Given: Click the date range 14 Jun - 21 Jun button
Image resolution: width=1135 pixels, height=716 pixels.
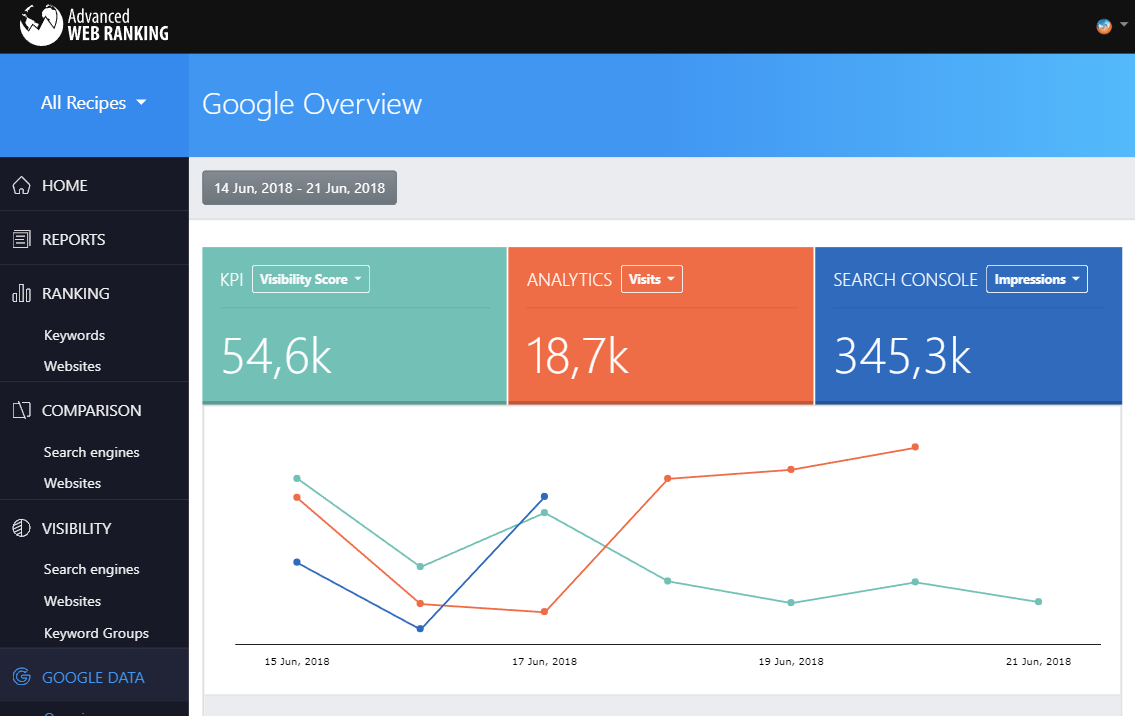Looking at the screenshot, I should 299,188.
